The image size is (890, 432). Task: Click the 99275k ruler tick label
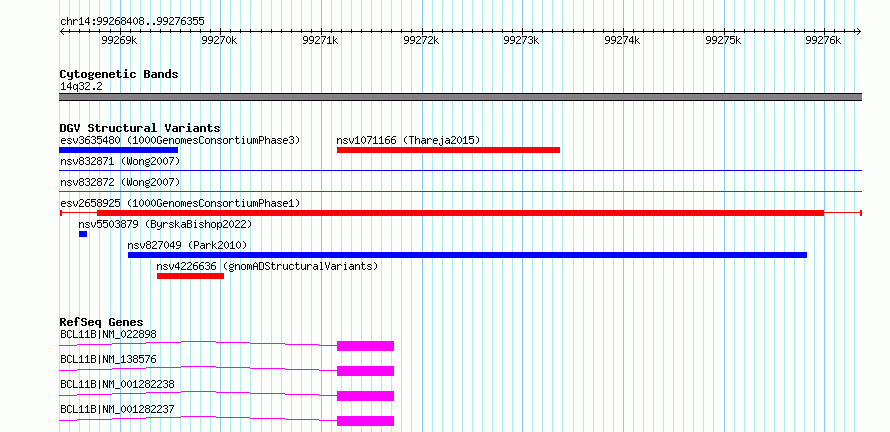point(723,41)
